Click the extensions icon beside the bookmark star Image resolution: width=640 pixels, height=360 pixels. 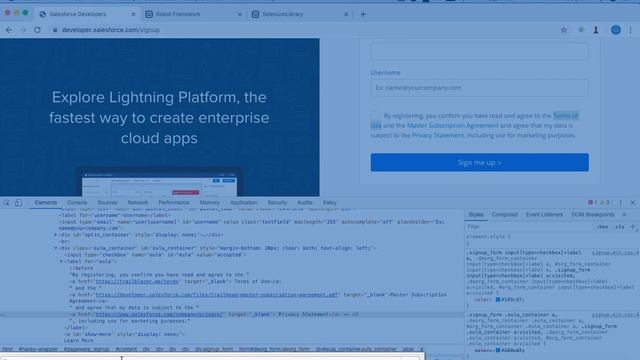click(x=581, y=30)
